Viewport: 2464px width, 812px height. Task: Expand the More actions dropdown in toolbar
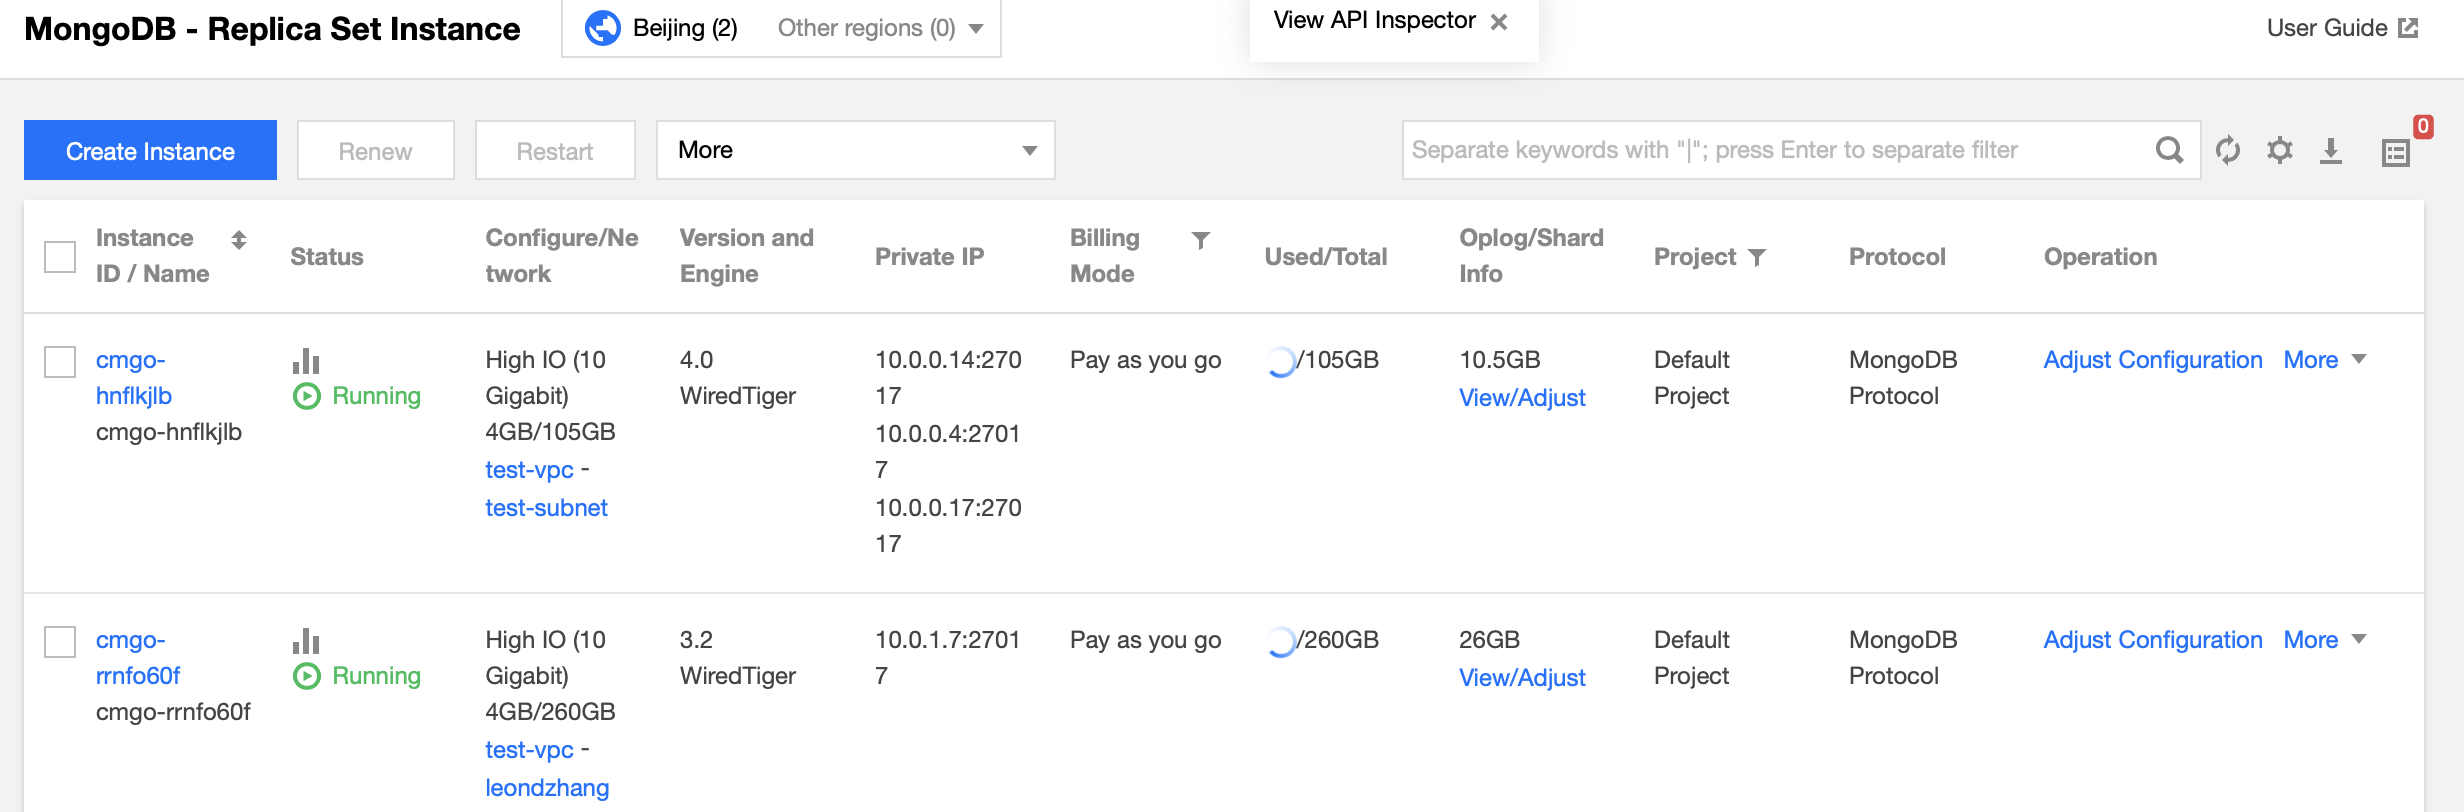coord(855,150)
